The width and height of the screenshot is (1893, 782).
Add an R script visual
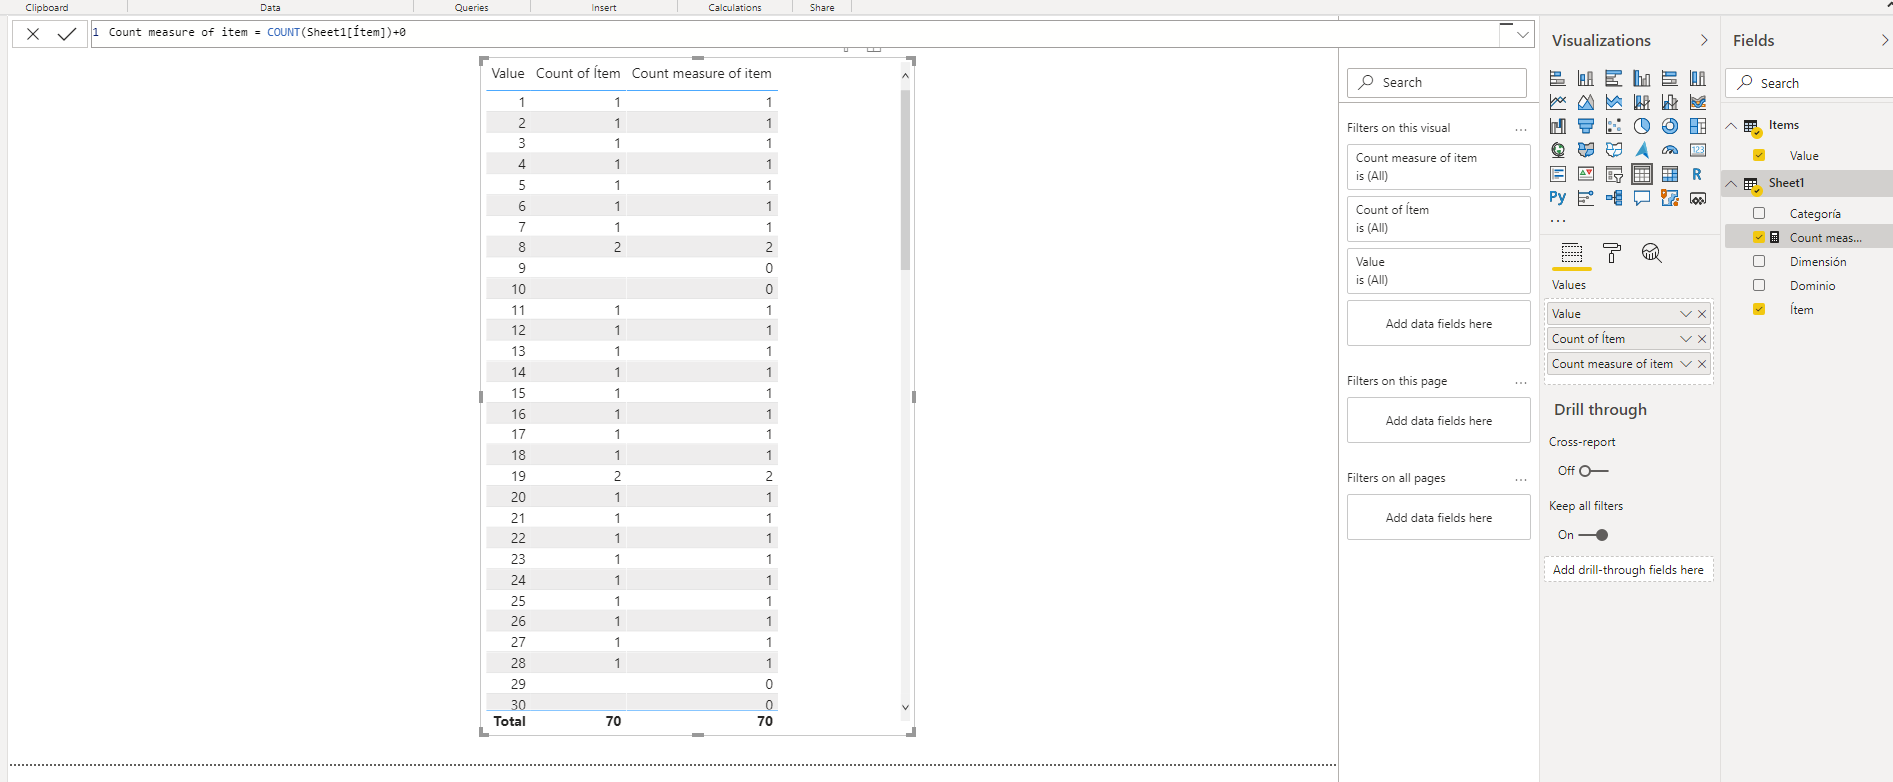point(1698,174)
